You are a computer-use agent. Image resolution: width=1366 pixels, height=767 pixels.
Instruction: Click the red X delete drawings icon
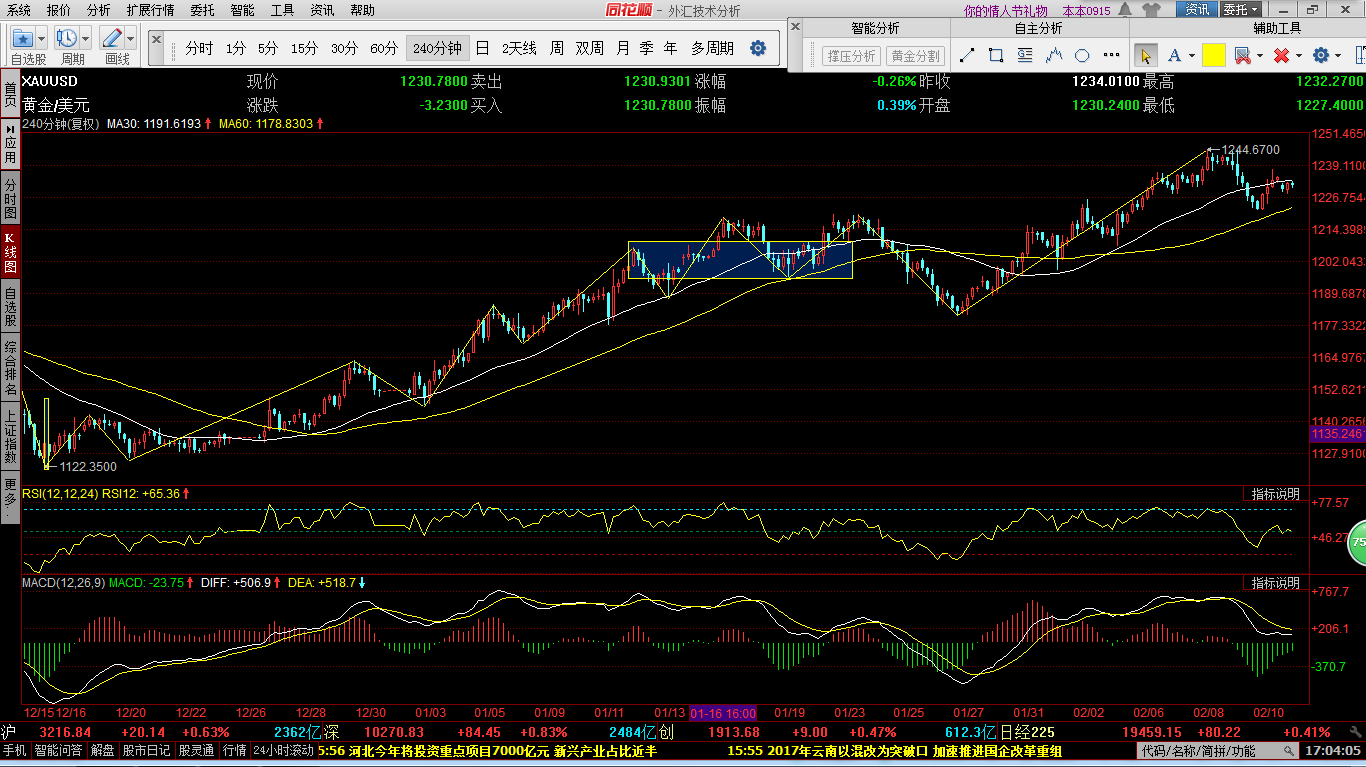1281,55
